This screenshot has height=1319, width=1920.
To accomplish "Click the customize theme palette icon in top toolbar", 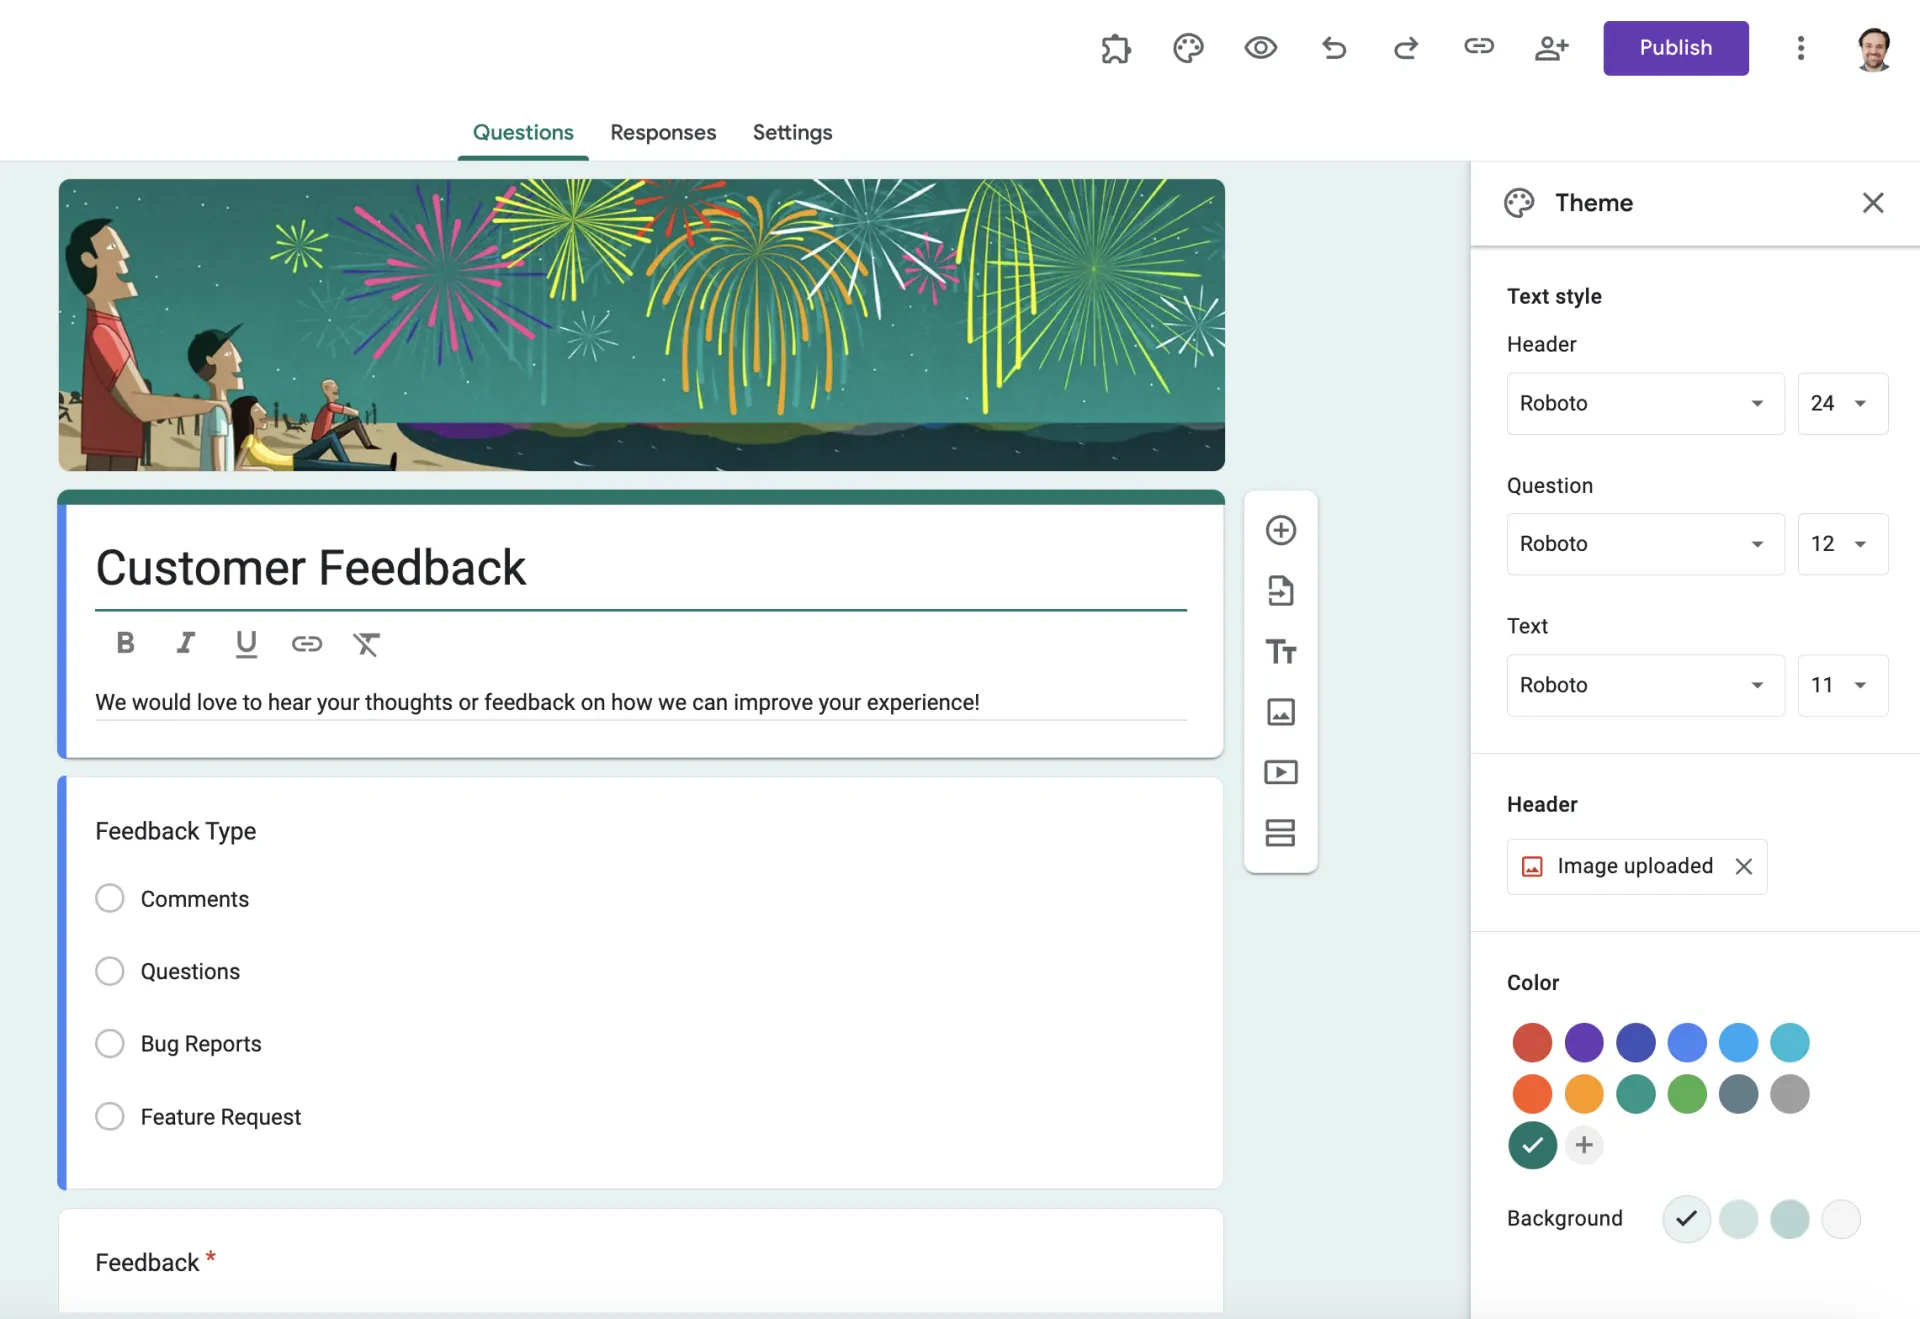I will point(1188,48).
